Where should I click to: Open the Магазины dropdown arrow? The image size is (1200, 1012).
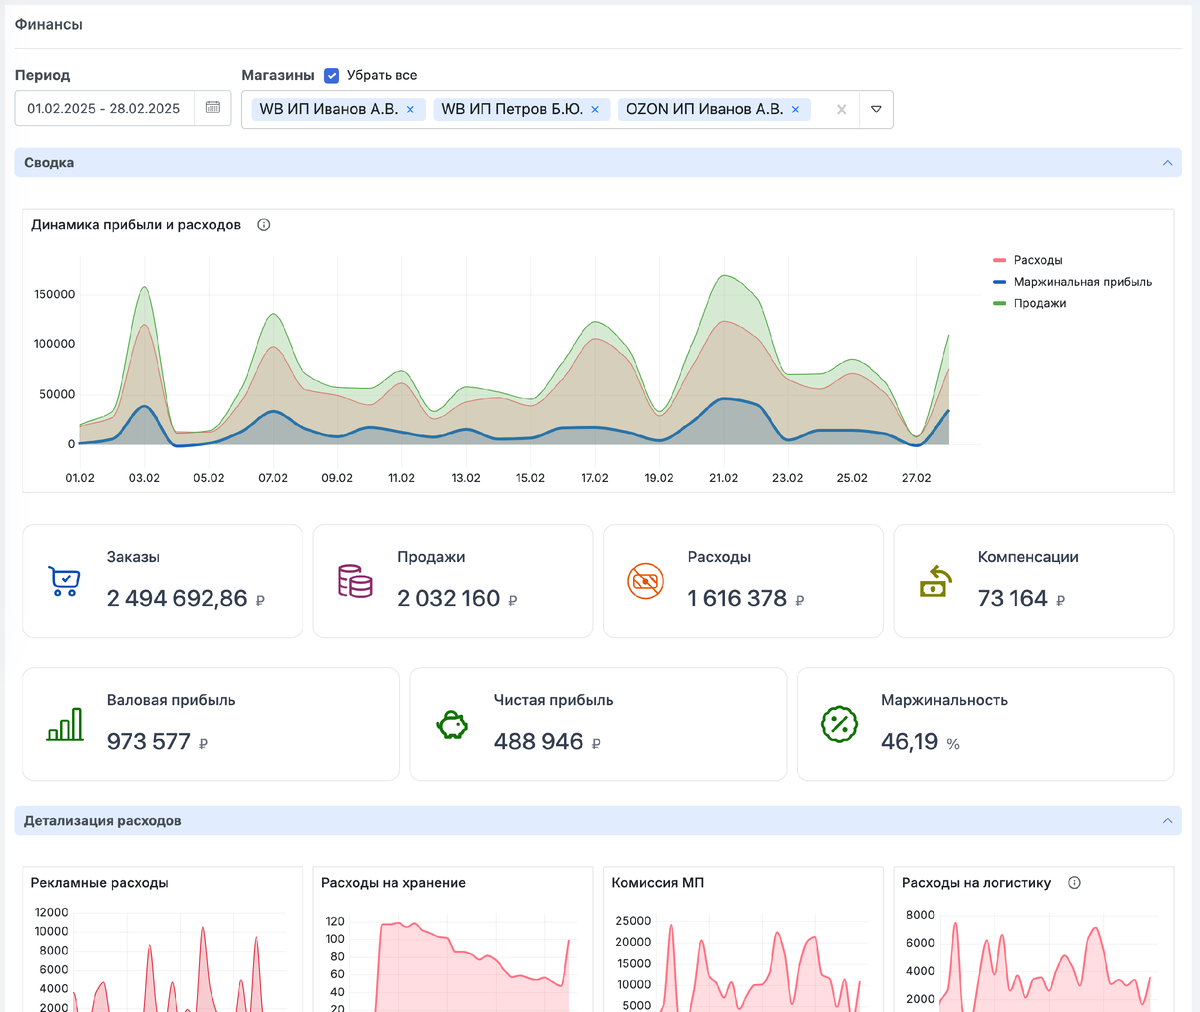click(876, 110)
